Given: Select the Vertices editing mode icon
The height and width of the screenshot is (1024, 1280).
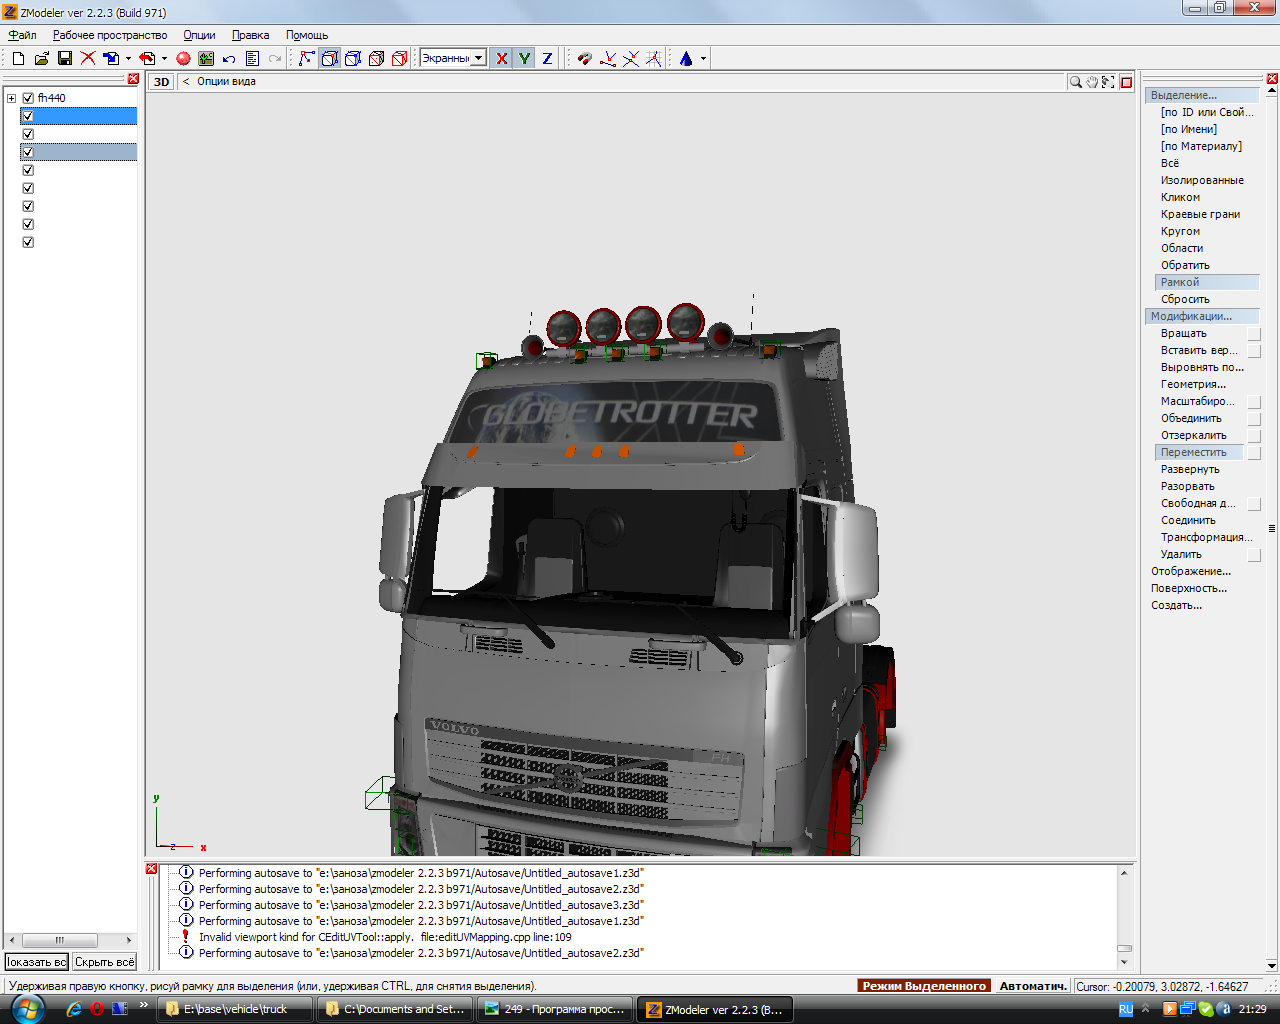Looking at the screenshot, I should 307,59.
